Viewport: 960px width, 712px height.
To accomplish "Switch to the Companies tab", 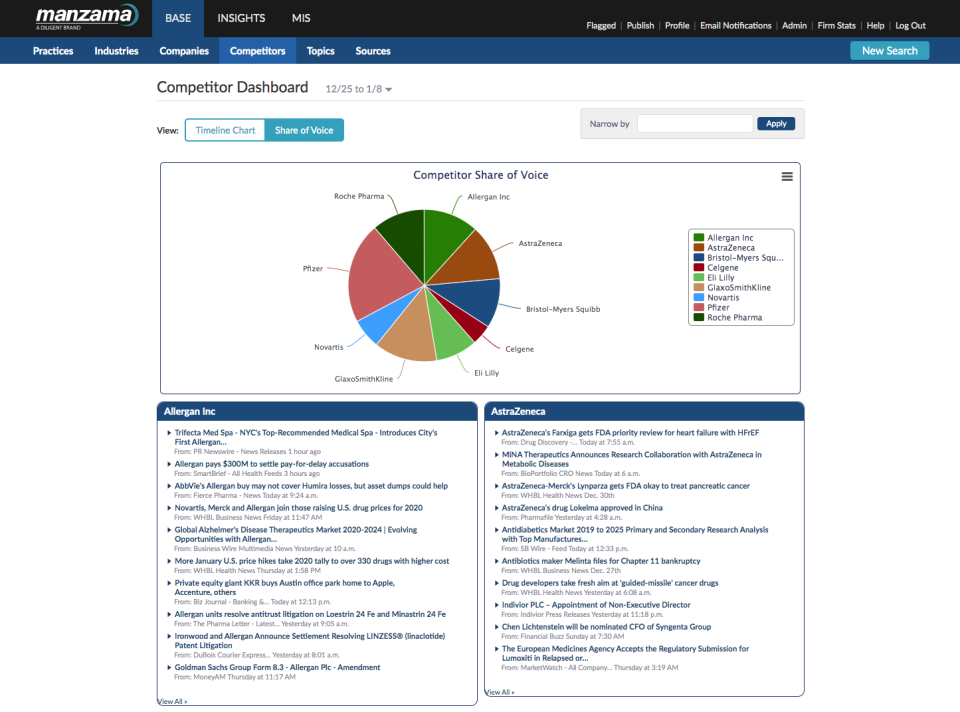I will coord(184,50).
